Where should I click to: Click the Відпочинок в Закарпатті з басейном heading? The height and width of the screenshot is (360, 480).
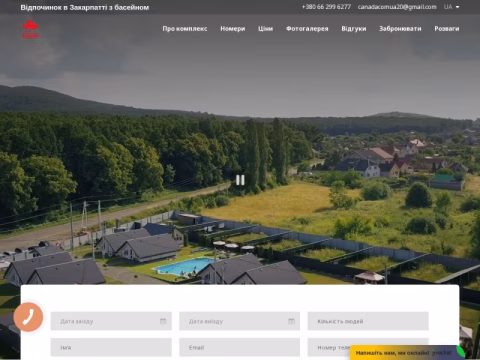click(85, 7)
